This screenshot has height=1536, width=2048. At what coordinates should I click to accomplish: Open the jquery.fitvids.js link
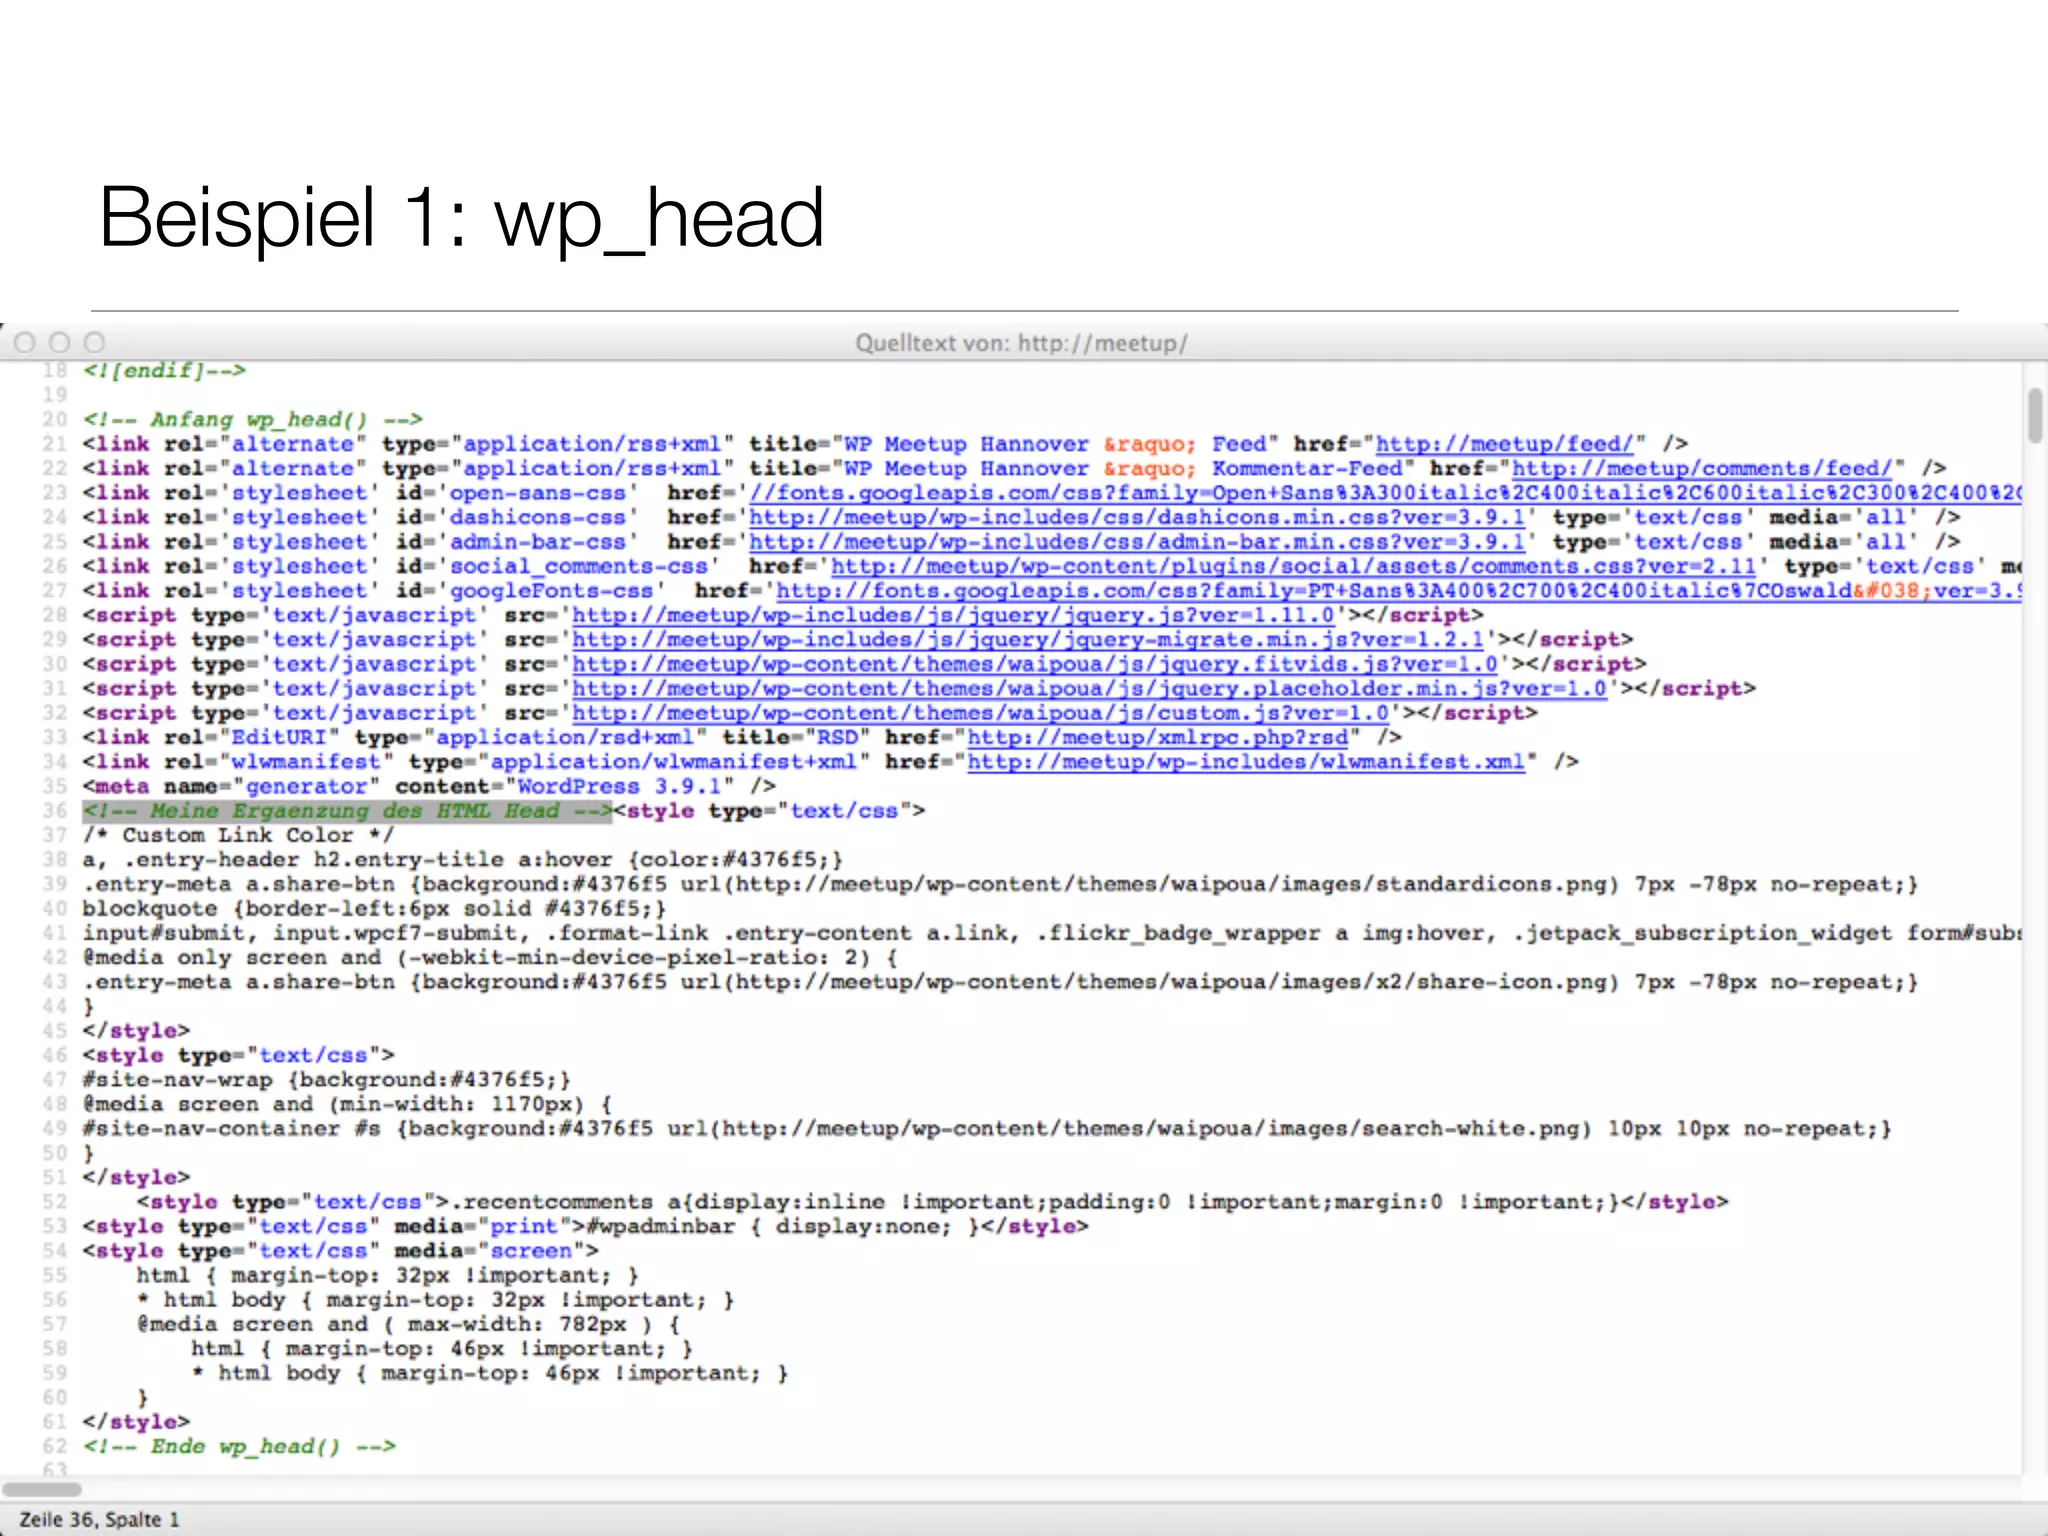point(1035,664)
